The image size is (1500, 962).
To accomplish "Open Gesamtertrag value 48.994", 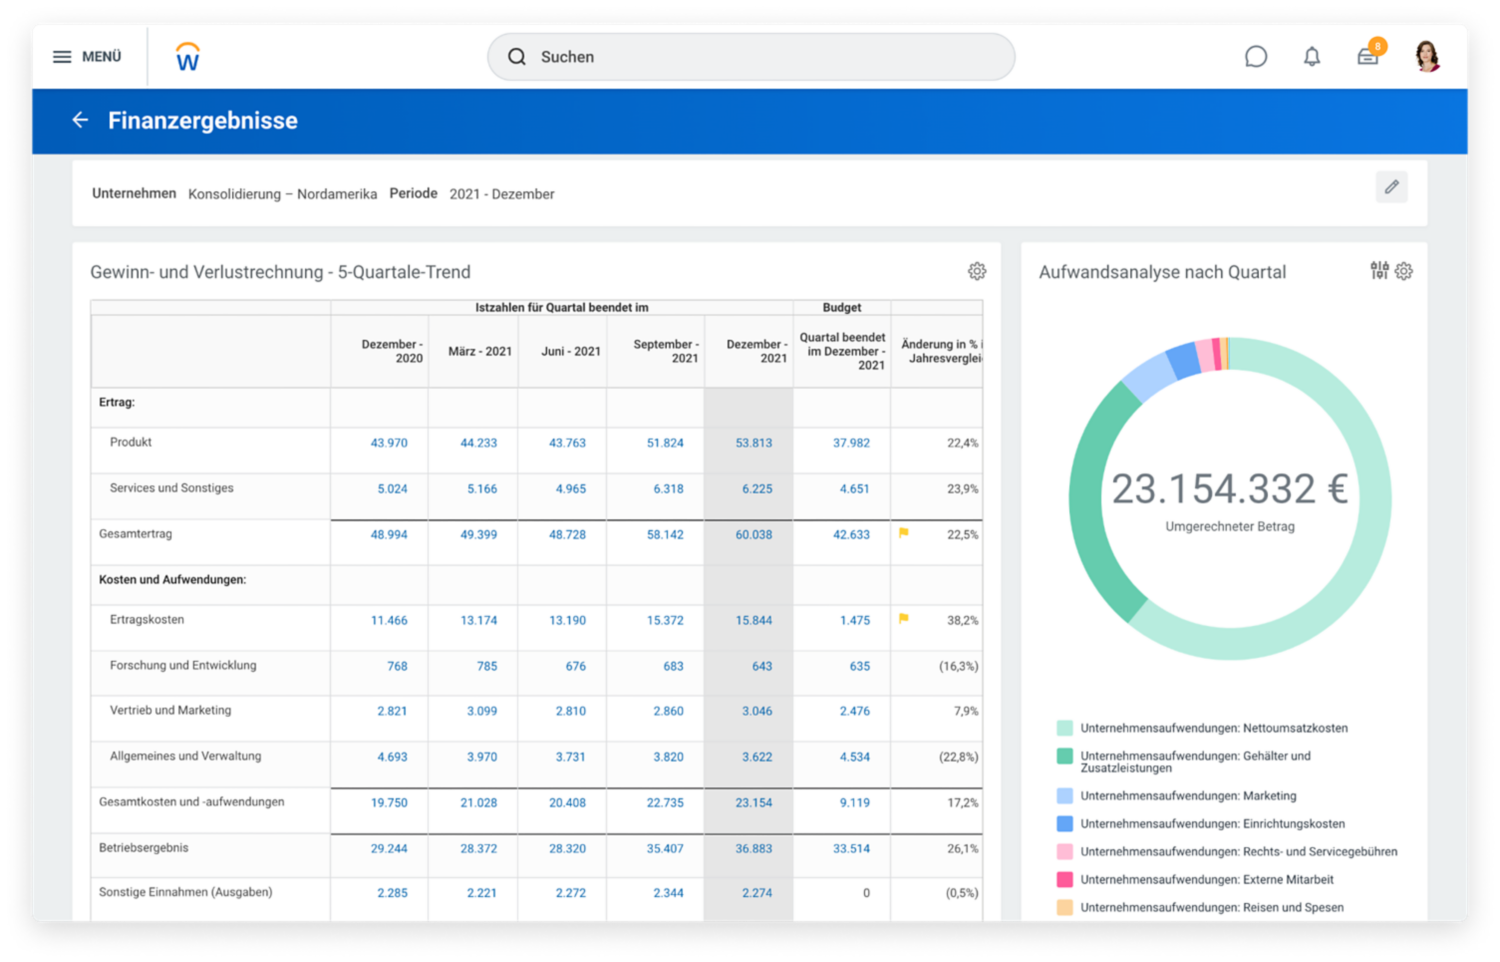I will click(x=389, y=535).
